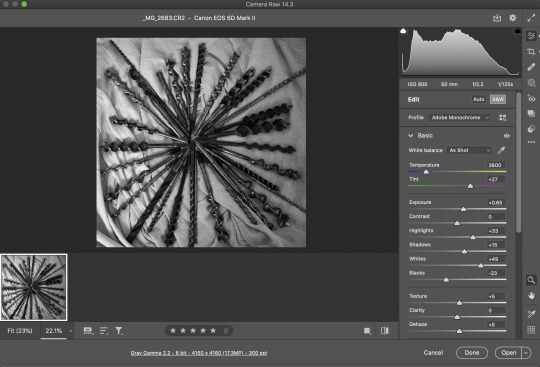
Task: Click the ISO 800 text in the histogram info
Action: coord(417,84)
